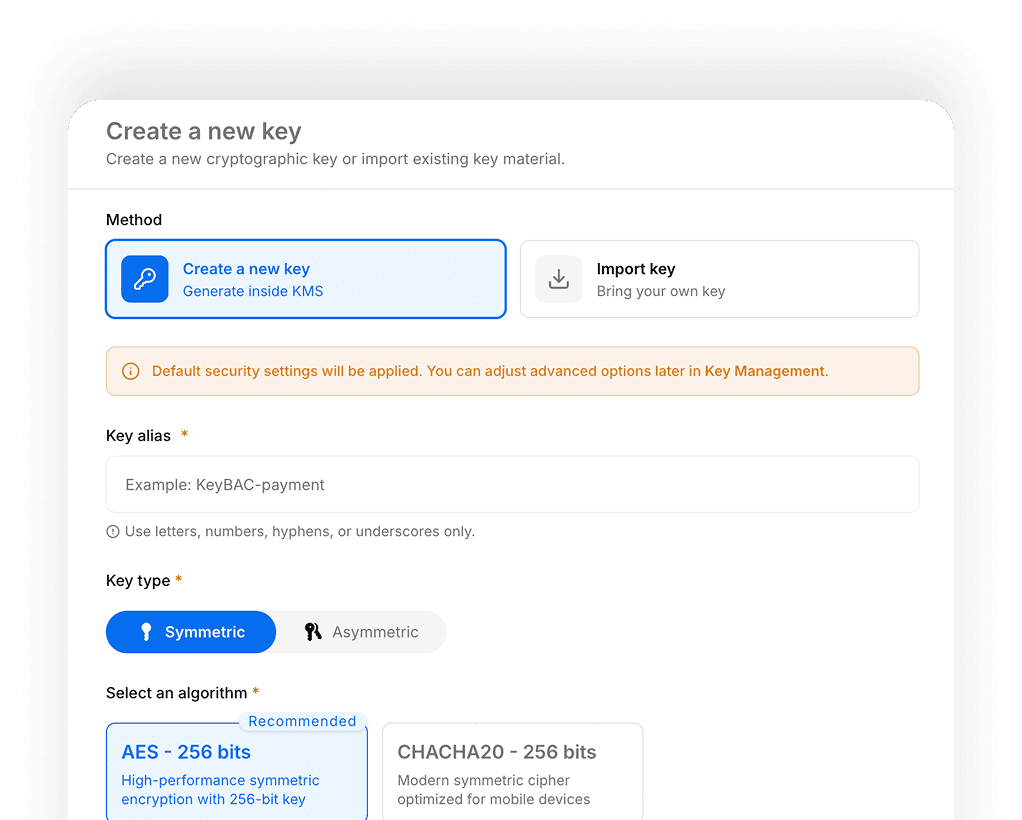Click the 'Select an algorithm' label
Screen dimensions: 1022x820
click(177, 693)
